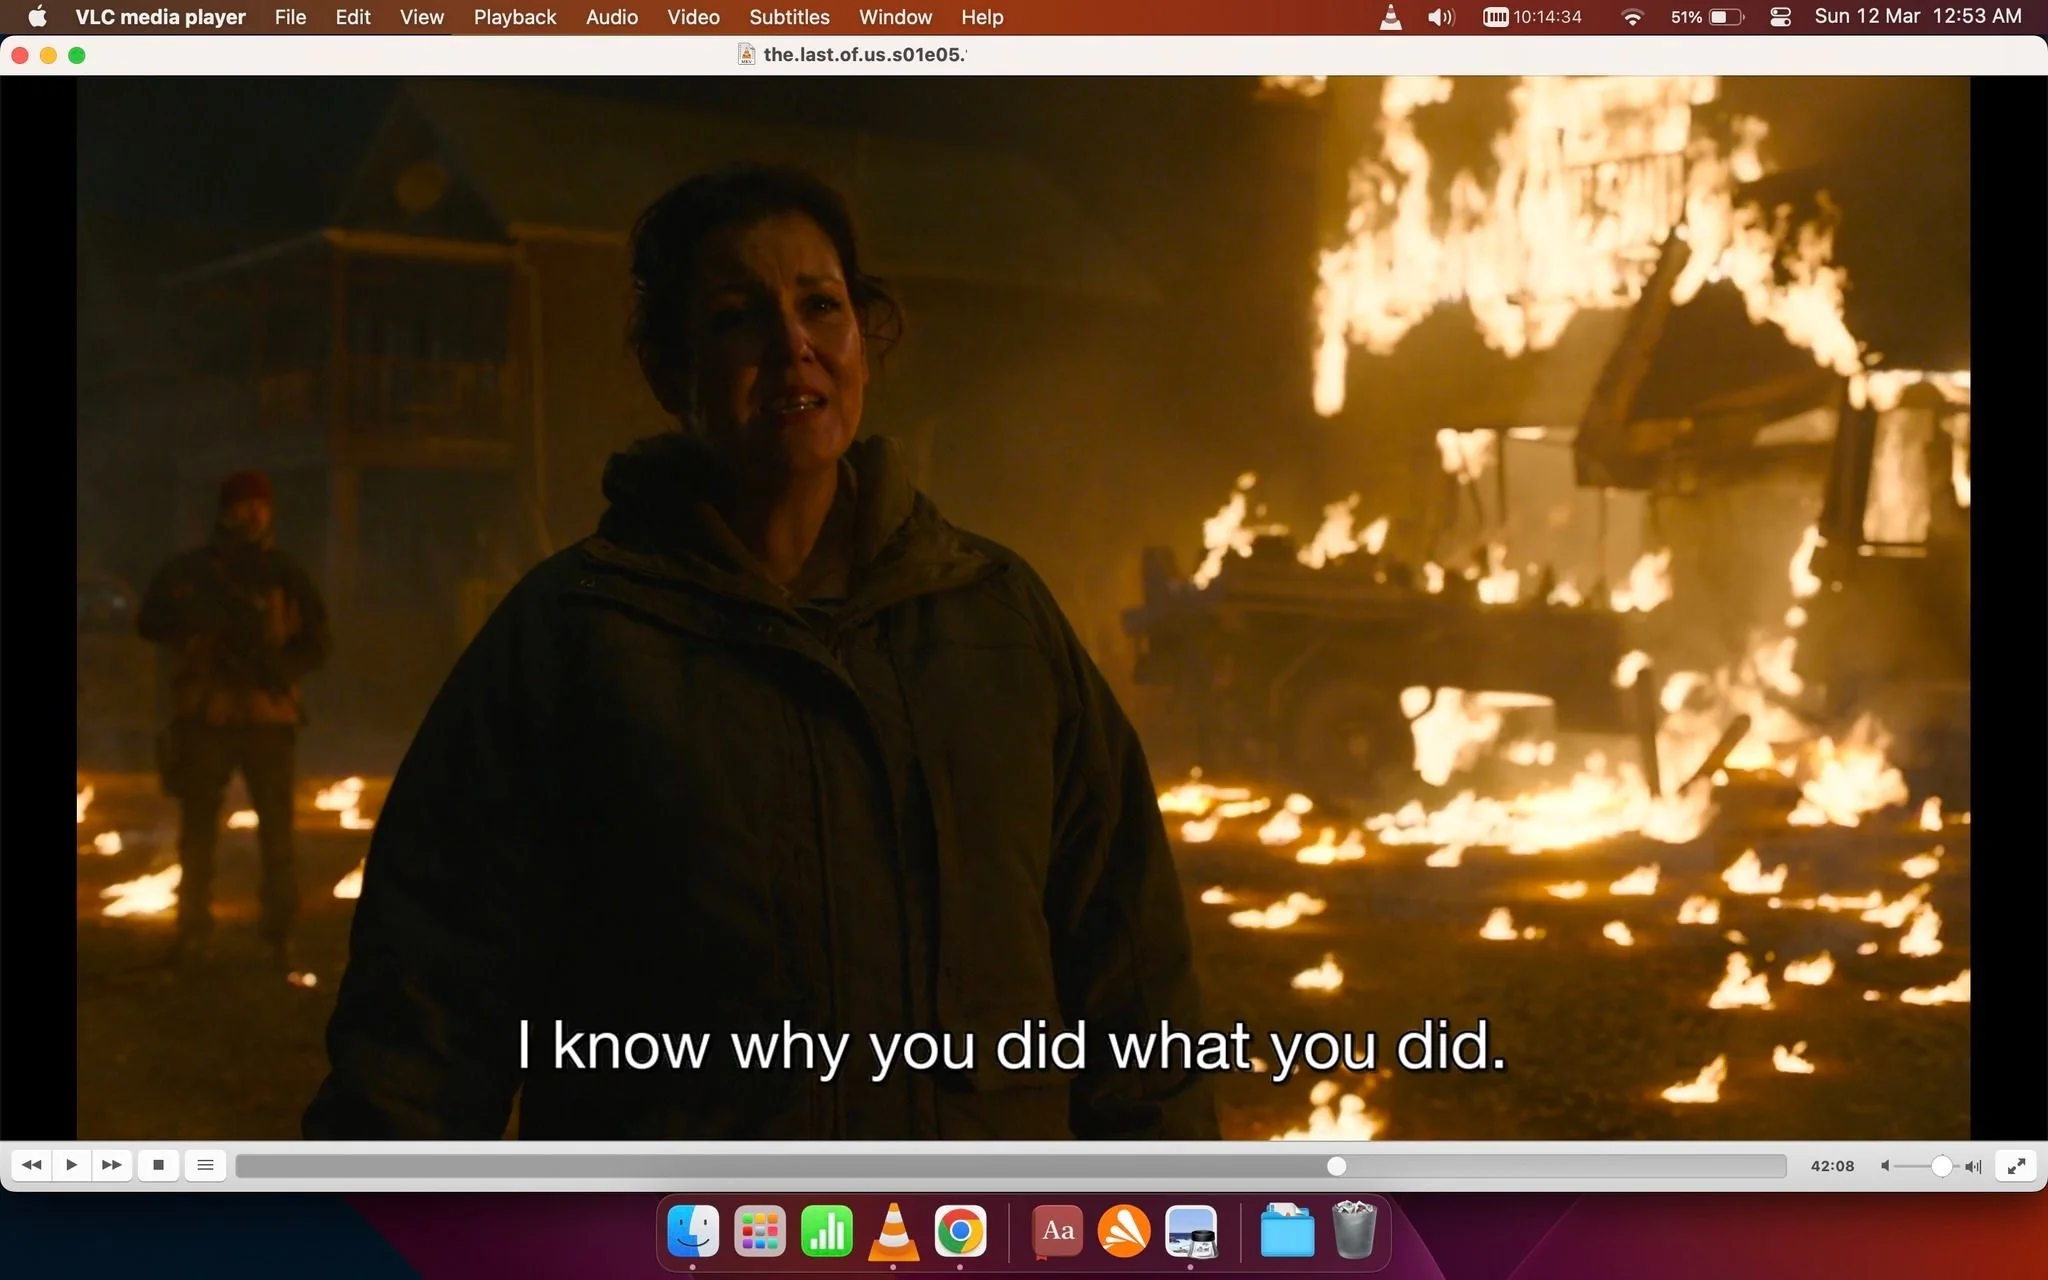Viewport: 2048px width, 1280px height.
Task: Open the Apple menu
Action: pos(37,17)
